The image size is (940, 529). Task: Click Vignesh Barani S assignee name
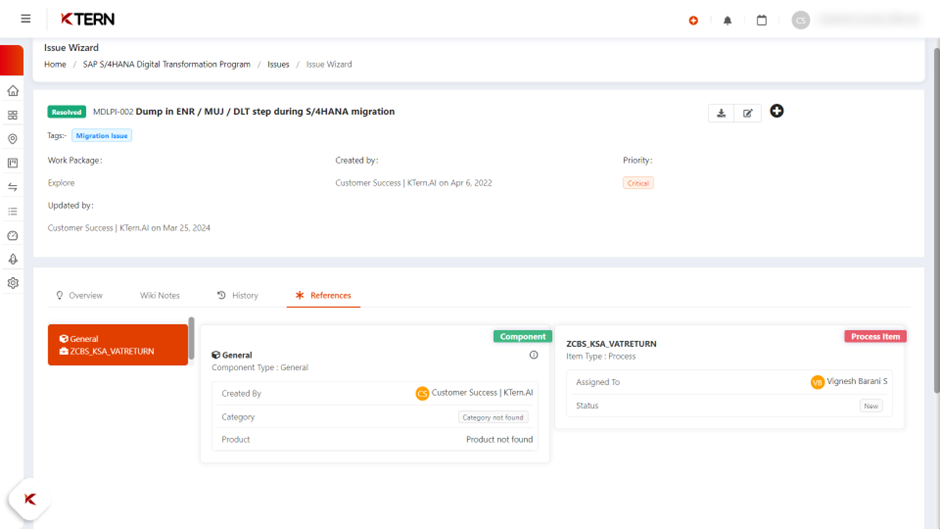857,381
